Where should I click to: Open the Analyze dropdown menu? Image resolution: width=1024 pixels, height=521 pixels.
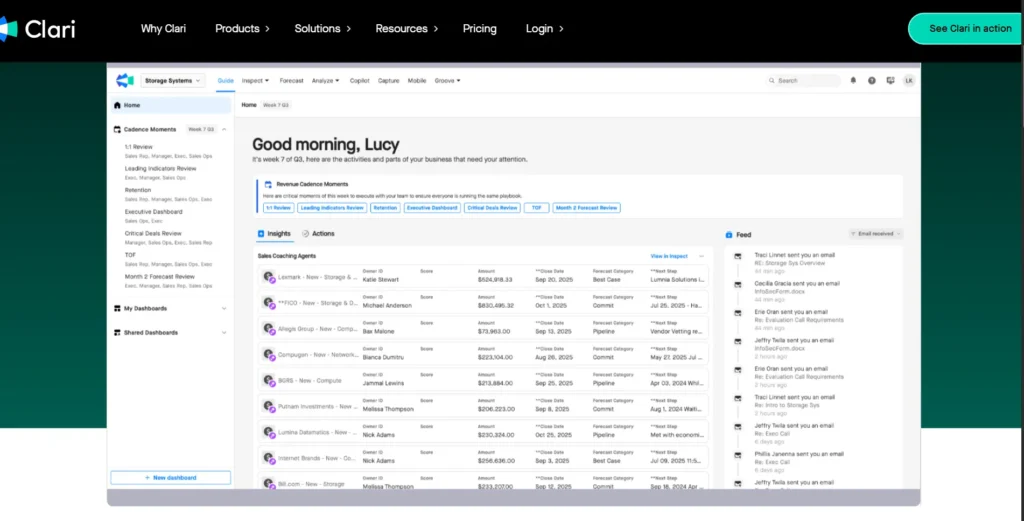[x=326, y=80]
